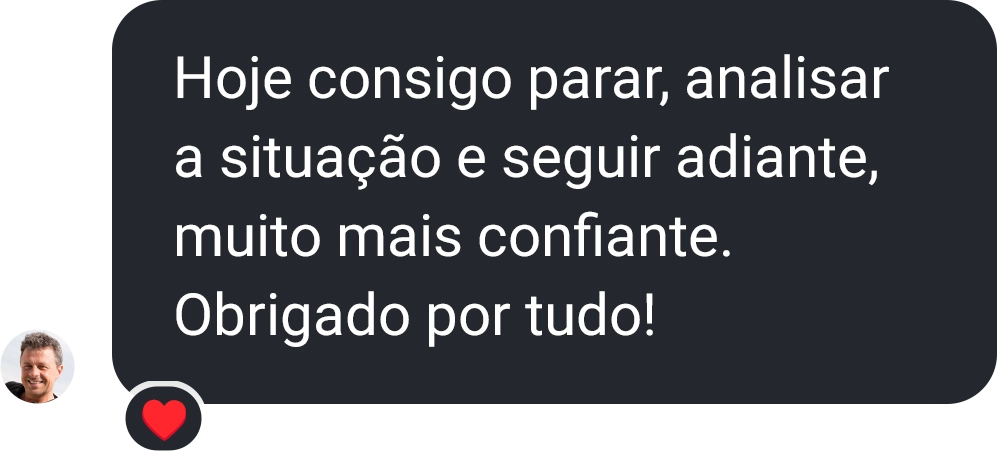Click the word "analisar" in the message
The width and height of the screenshot is (997, 451).
[787, 80]
